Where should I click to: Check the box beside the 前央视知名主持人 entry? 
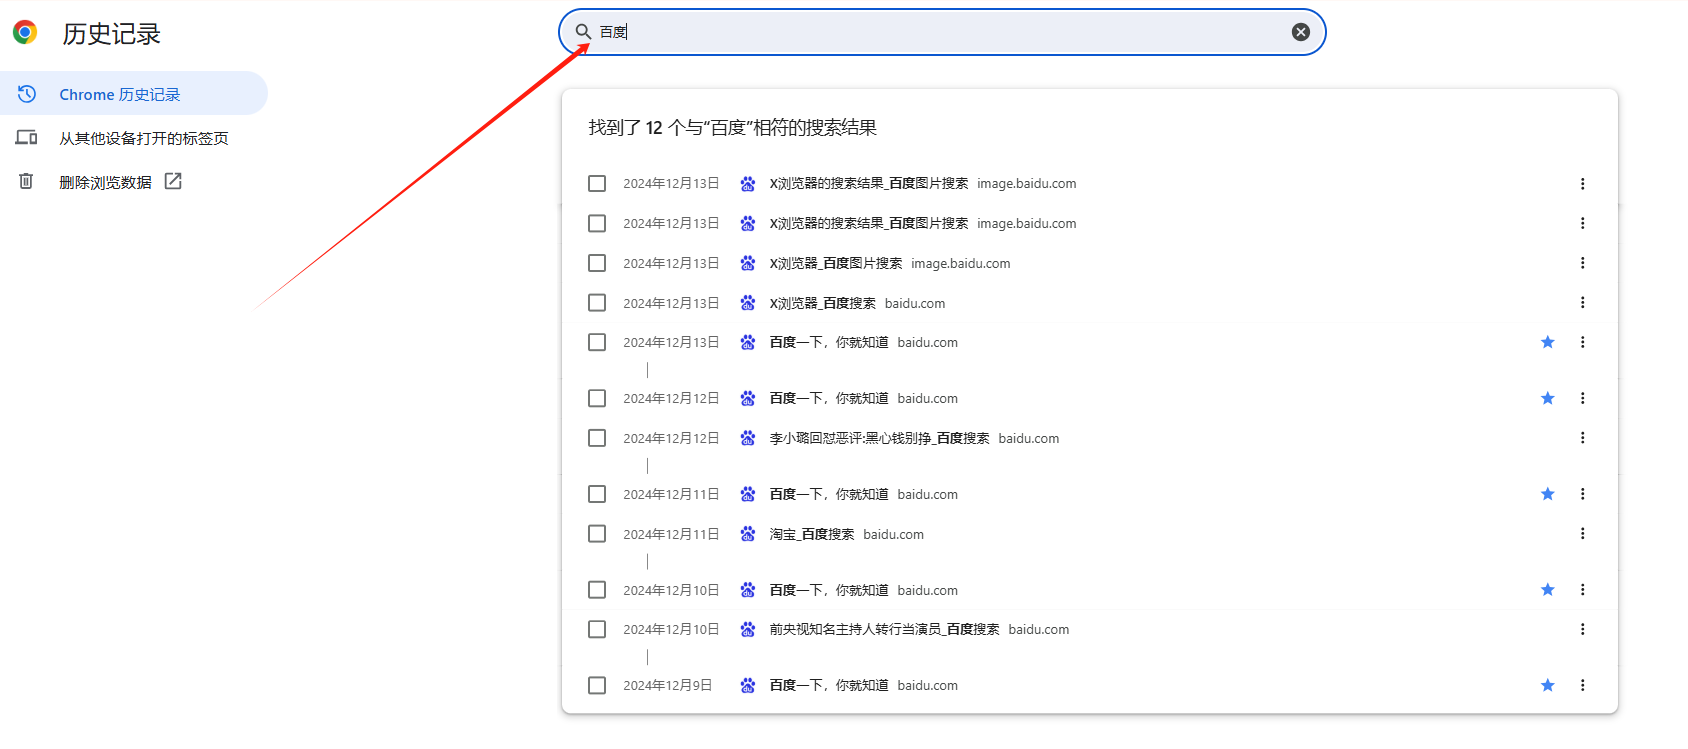pos(597,629)
